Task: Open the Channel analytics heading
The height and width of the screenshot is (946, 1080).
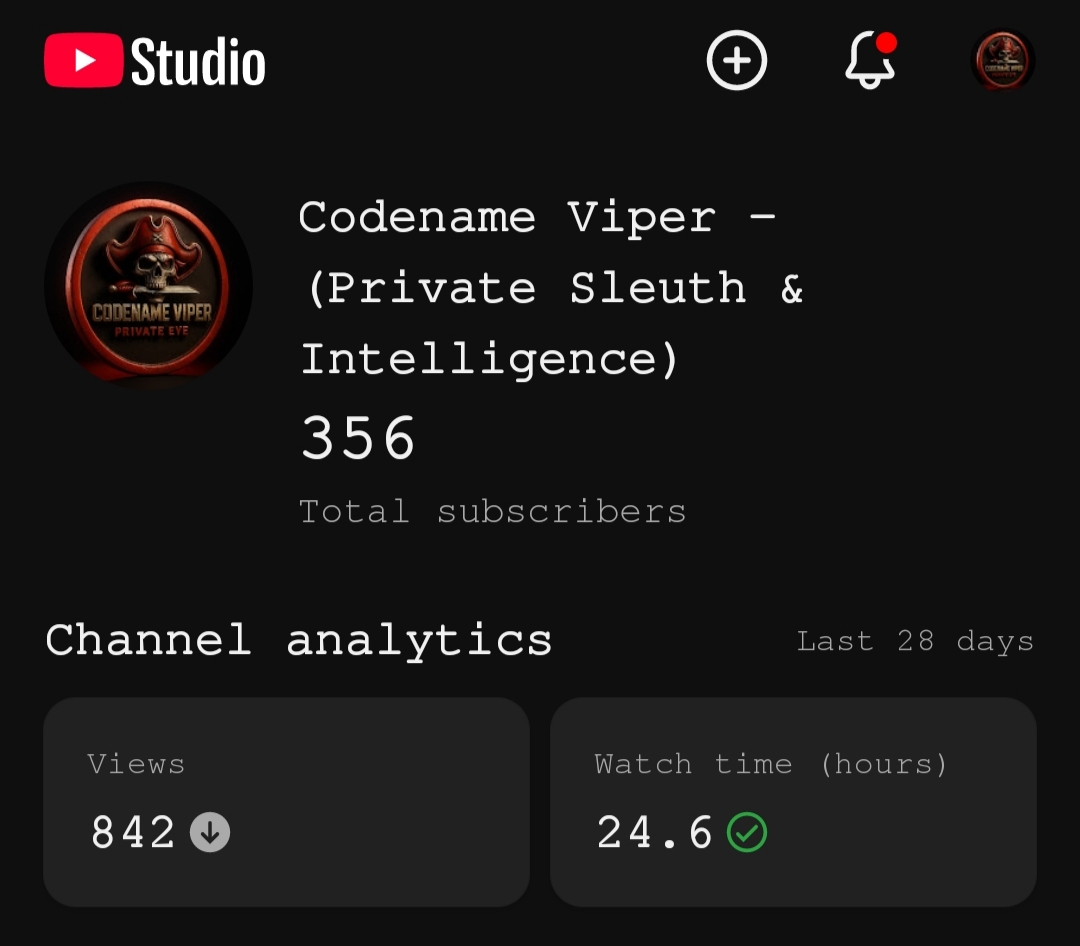Action: tap(298, 640)
